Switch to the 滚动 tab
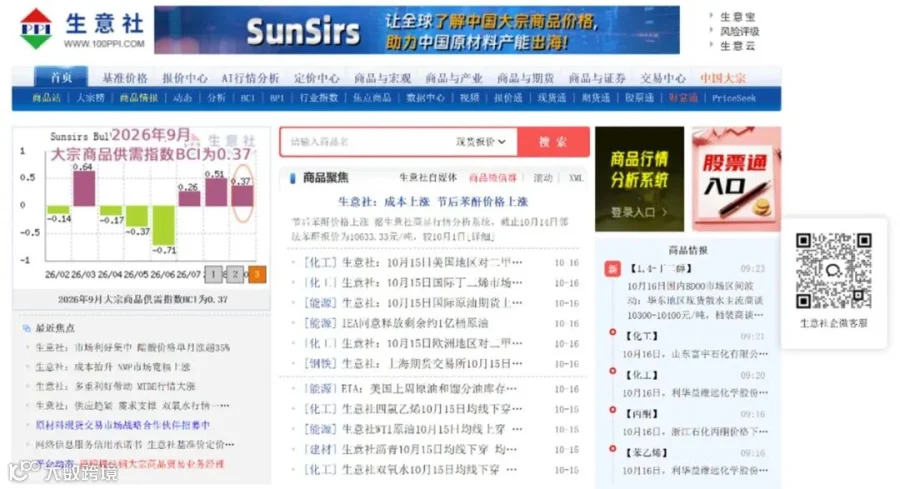 (x=543, y=178)
